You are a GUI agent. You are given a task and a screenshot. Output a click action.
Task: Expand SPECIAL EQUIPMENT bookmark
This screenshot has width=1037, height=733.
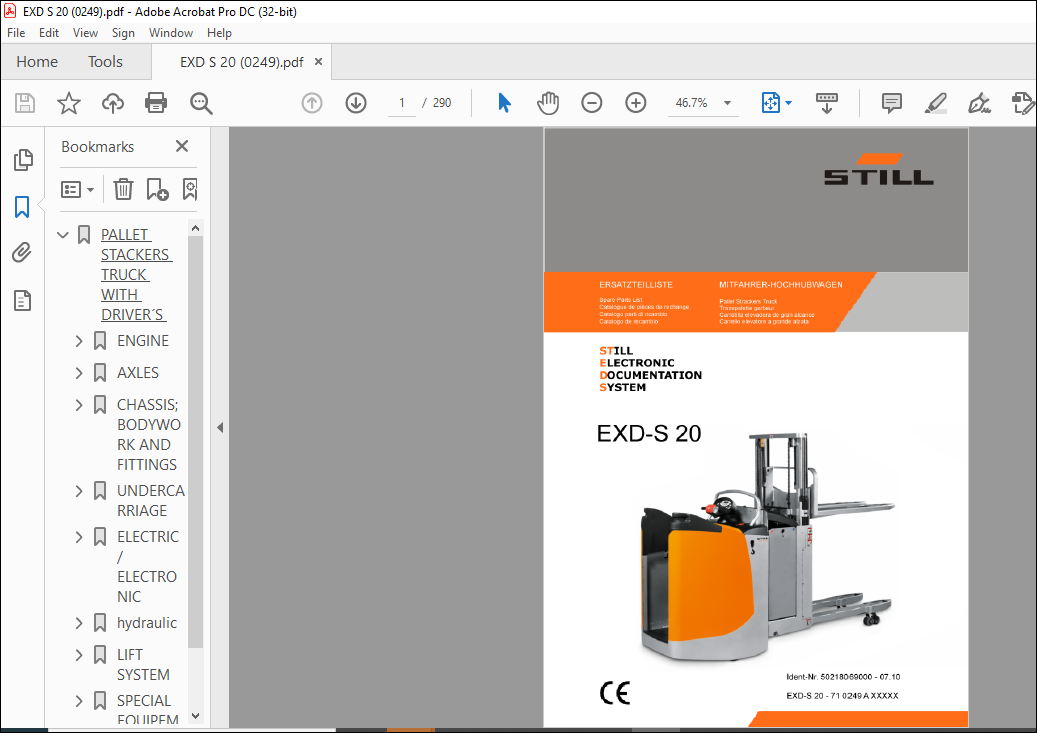pos(79,701)
